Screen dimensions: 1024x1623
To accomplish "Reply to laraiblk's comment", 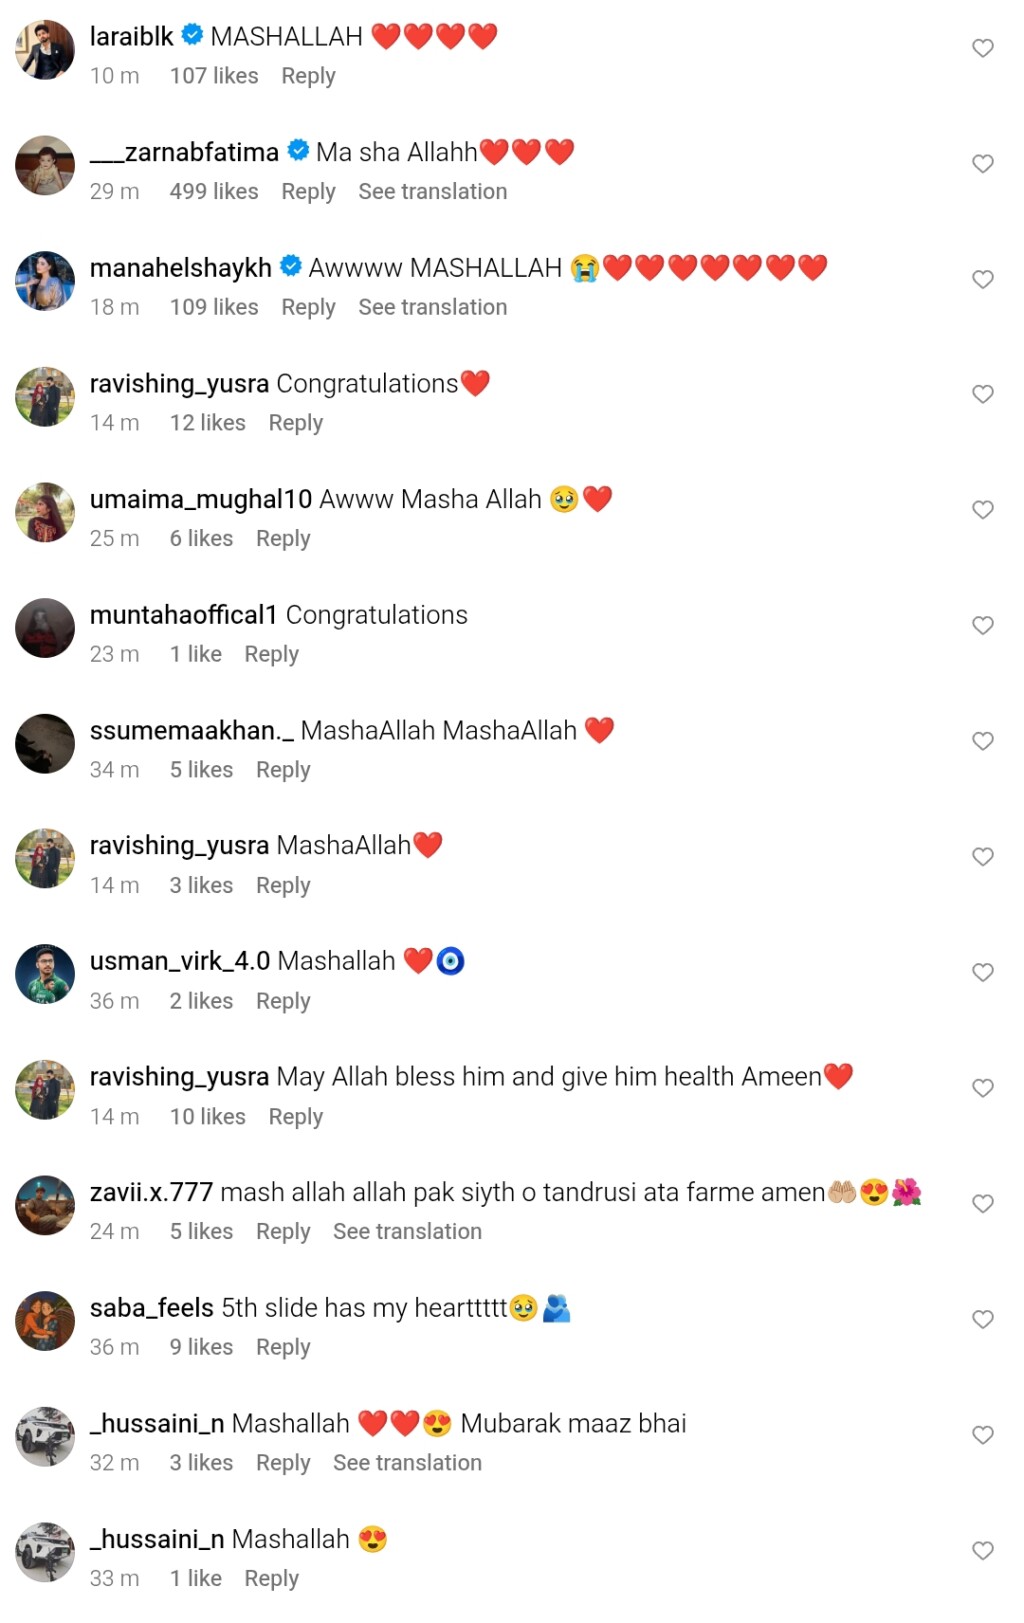I will (x=308, y=76).
